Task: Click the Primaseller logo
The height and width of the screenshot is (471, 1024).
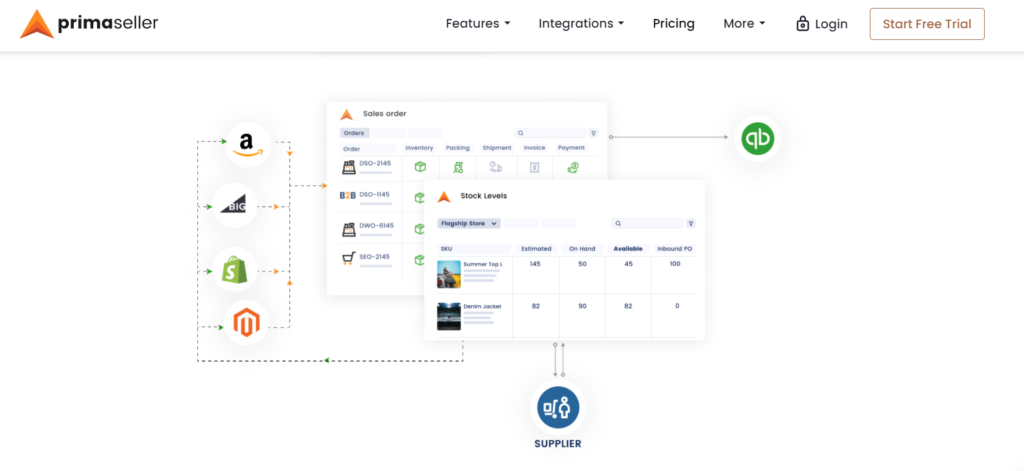Action: pyautogui.click(x=89, y=24)
